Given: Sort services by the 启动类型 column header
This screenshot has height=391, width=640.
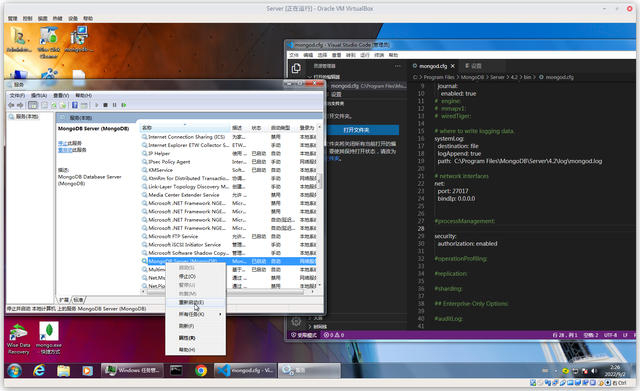Looking at the screenshot, I should 283,128.
